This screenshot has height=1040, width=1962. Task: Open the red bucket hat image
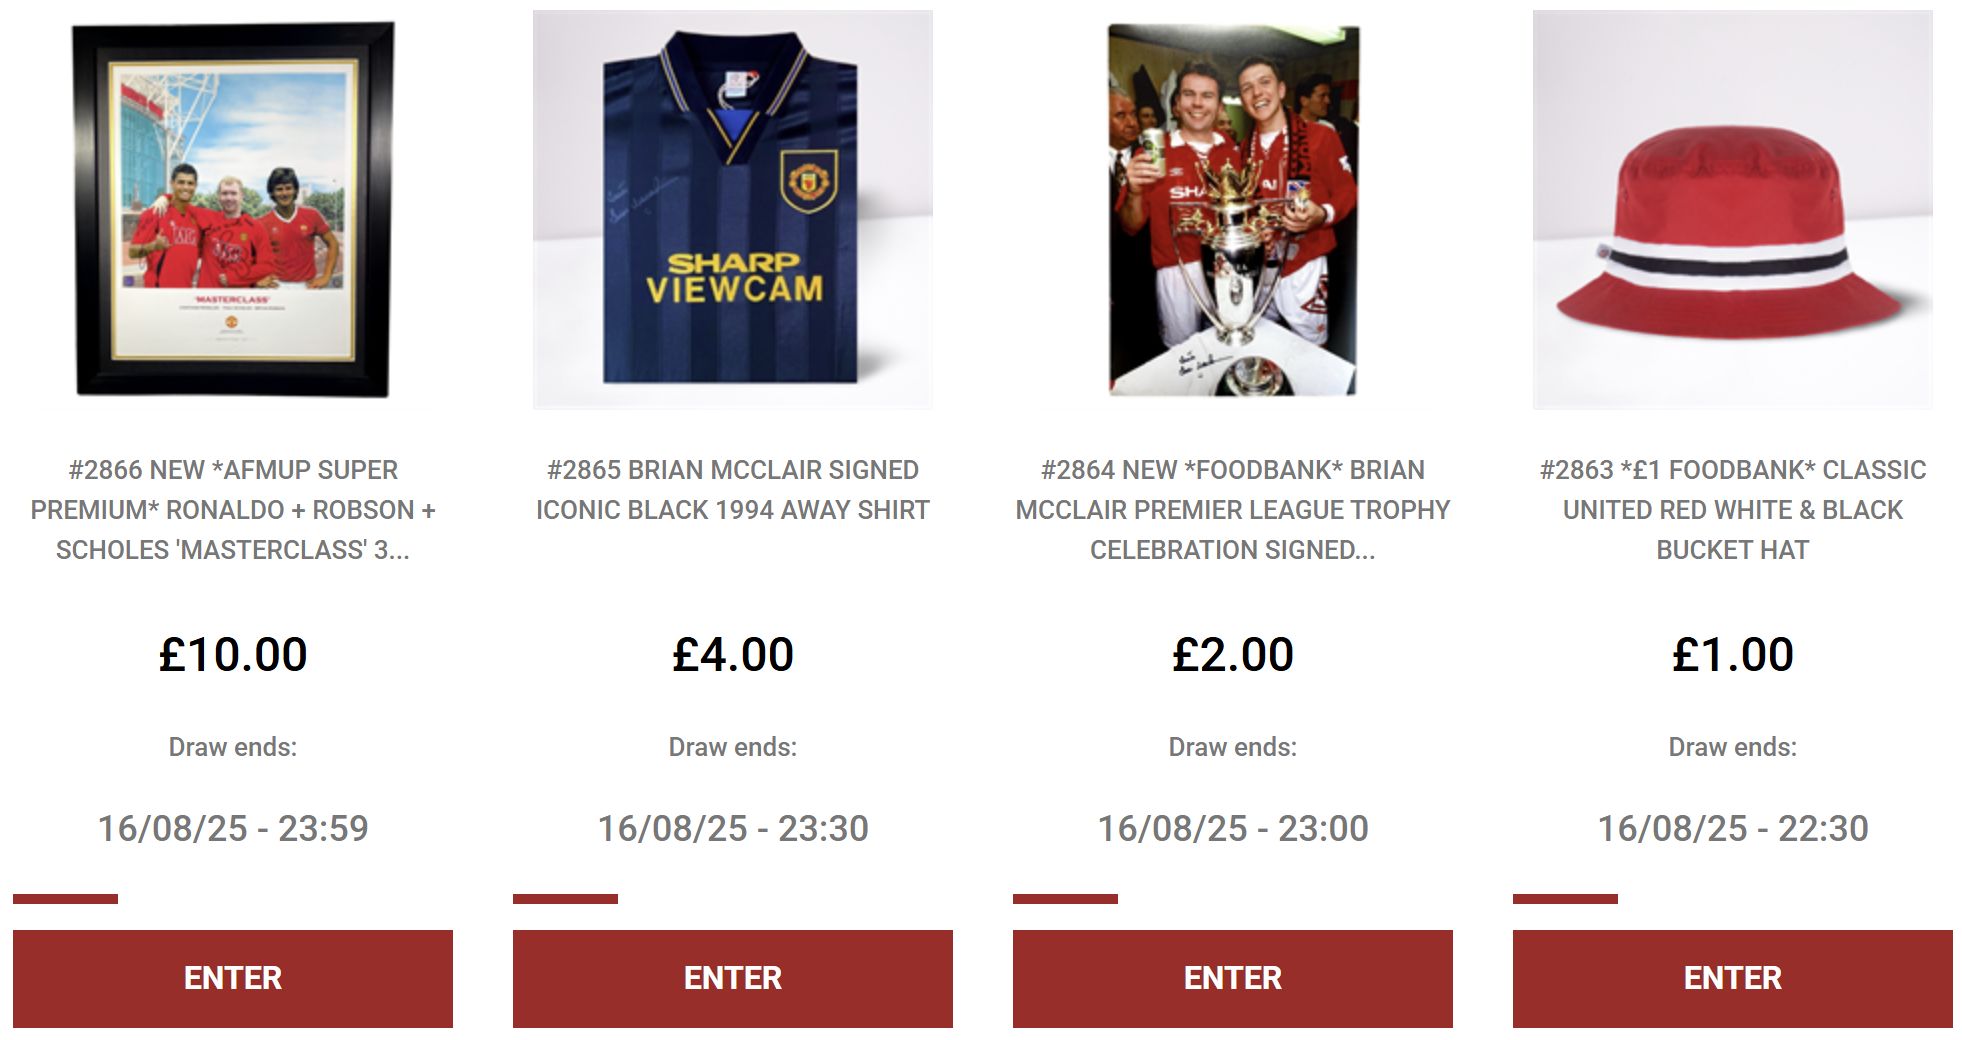point(1733,210)
